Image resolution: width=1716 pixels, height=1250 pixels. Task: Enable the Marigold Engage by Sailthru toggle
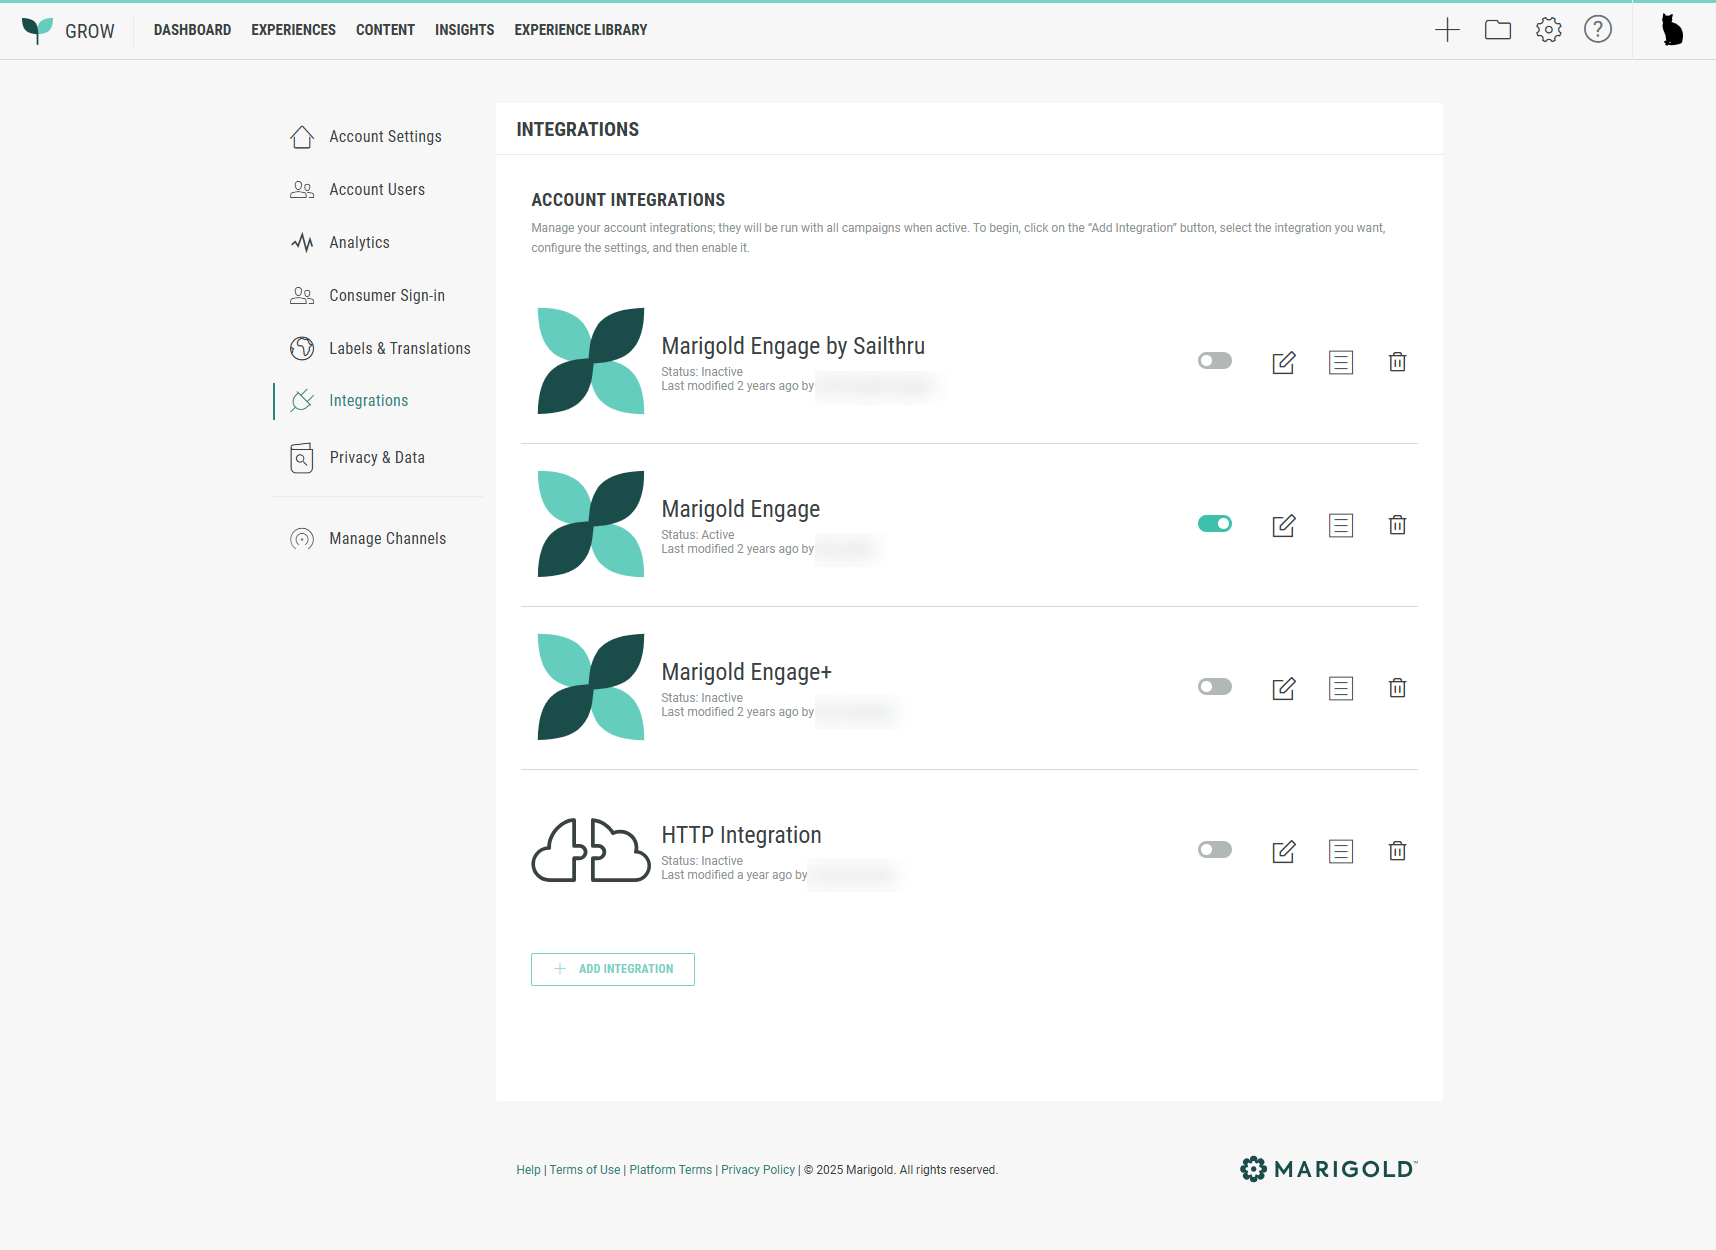tap(1214, 361)
